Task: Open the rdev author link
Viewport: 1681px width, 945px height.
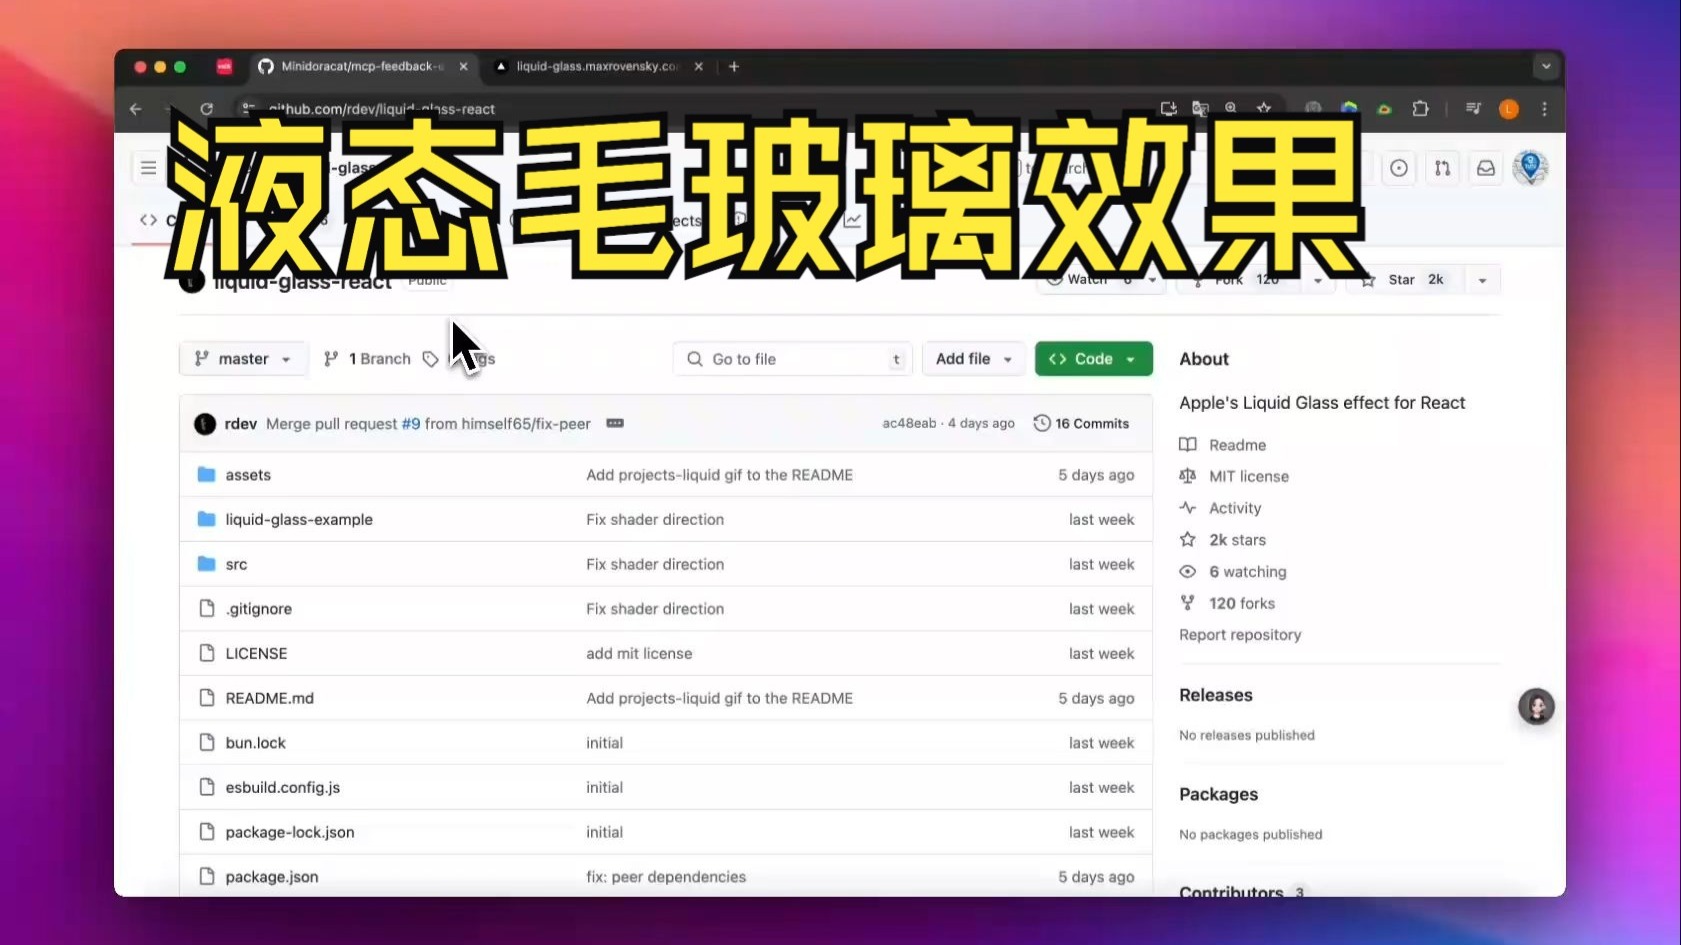Action: [x=241, y=423]
